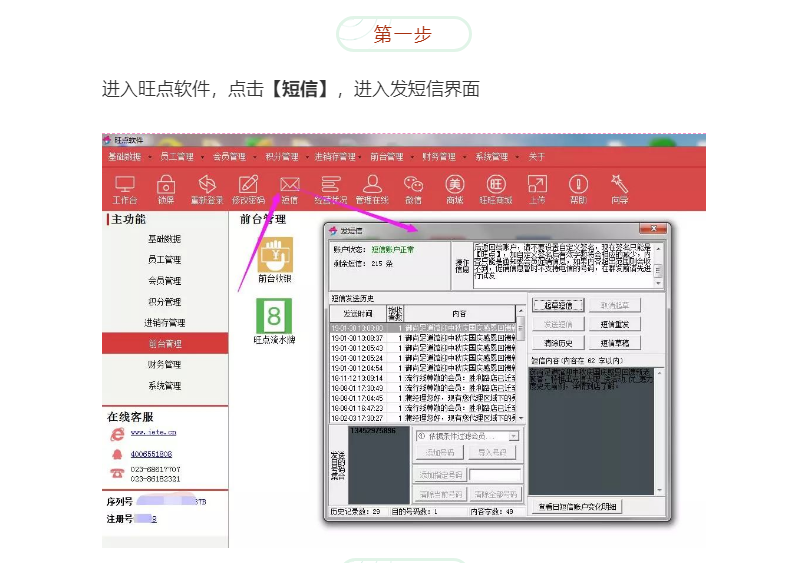Click the 导入号码 button
Screen dimensions: 800x563
pos(492,452)
